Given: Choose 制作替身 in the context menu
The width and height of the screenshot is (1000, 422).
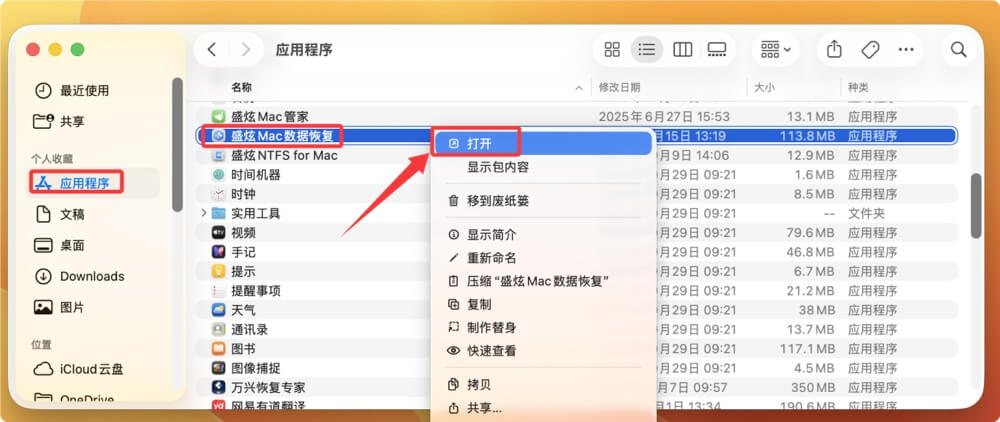Looking at the screenshot, I should [x=541, y=328].
